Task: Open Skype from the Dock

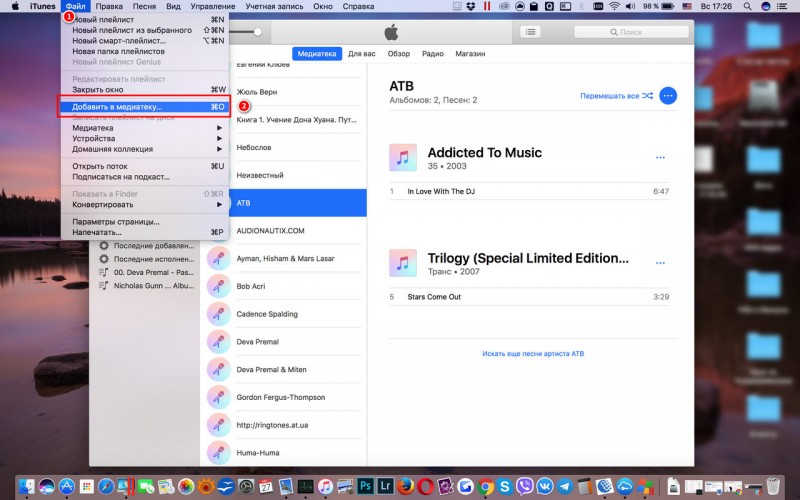Action: pyautogui.click(x=505, y=486)
